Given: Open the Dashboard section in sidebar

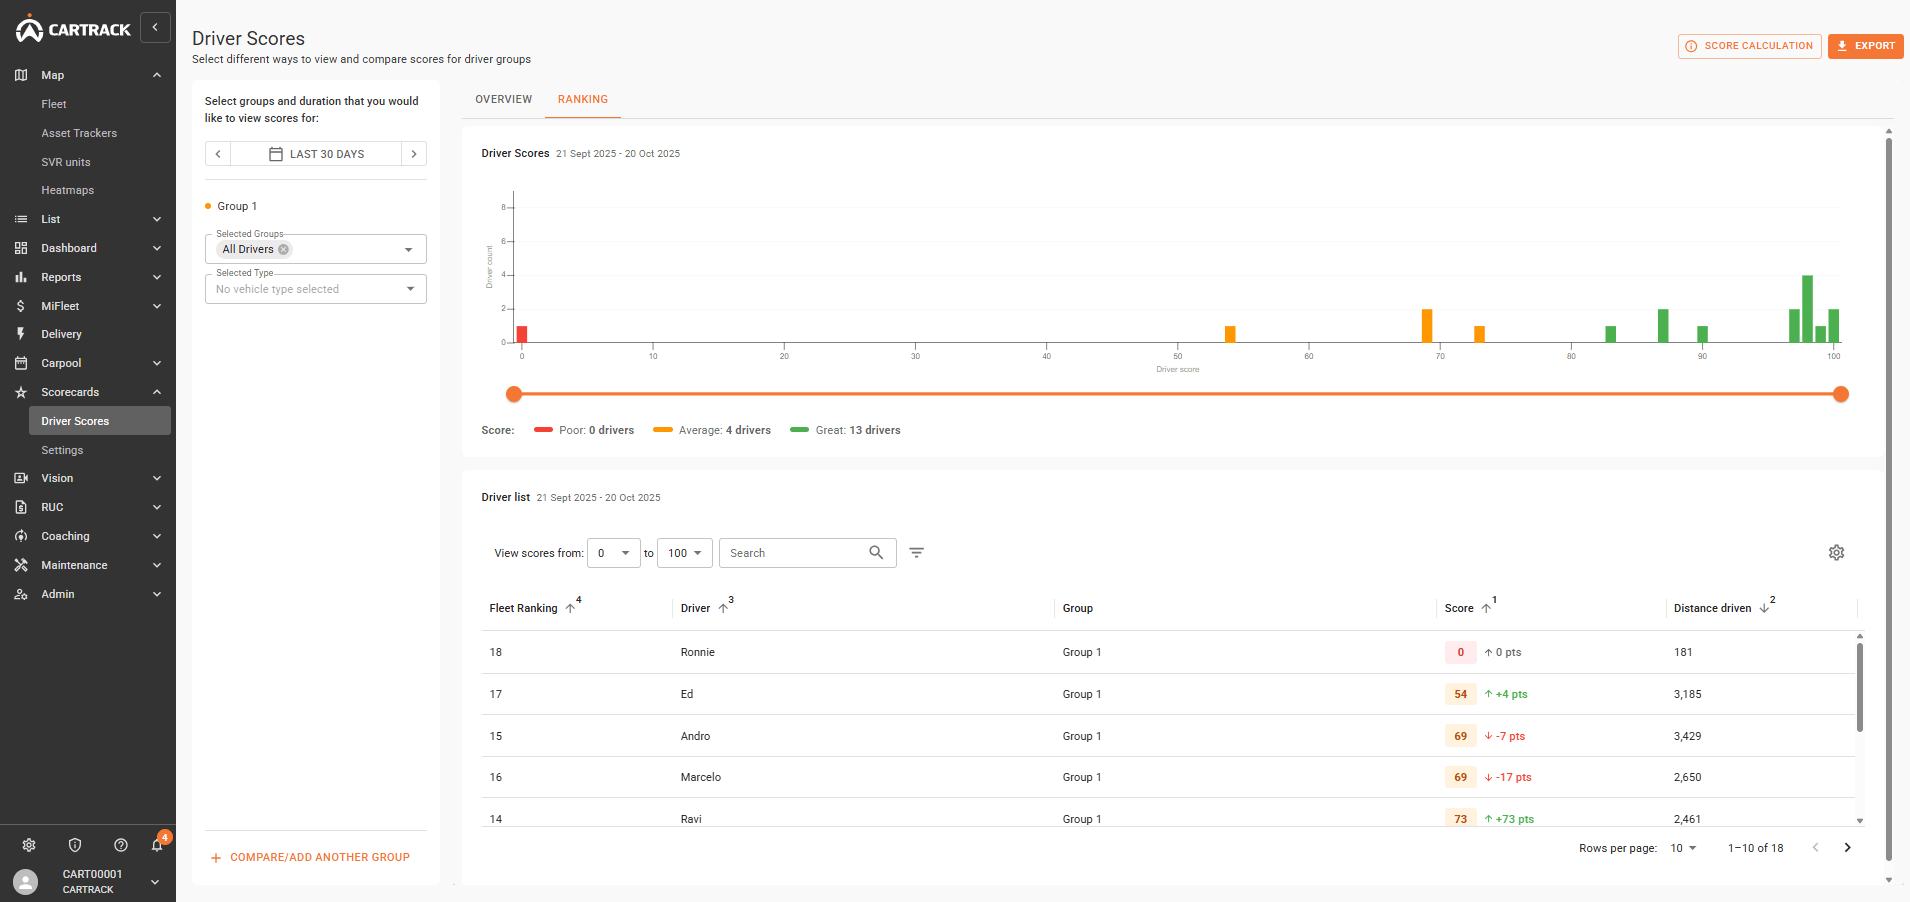Looking at the screenshot, I should pos(69,248).
